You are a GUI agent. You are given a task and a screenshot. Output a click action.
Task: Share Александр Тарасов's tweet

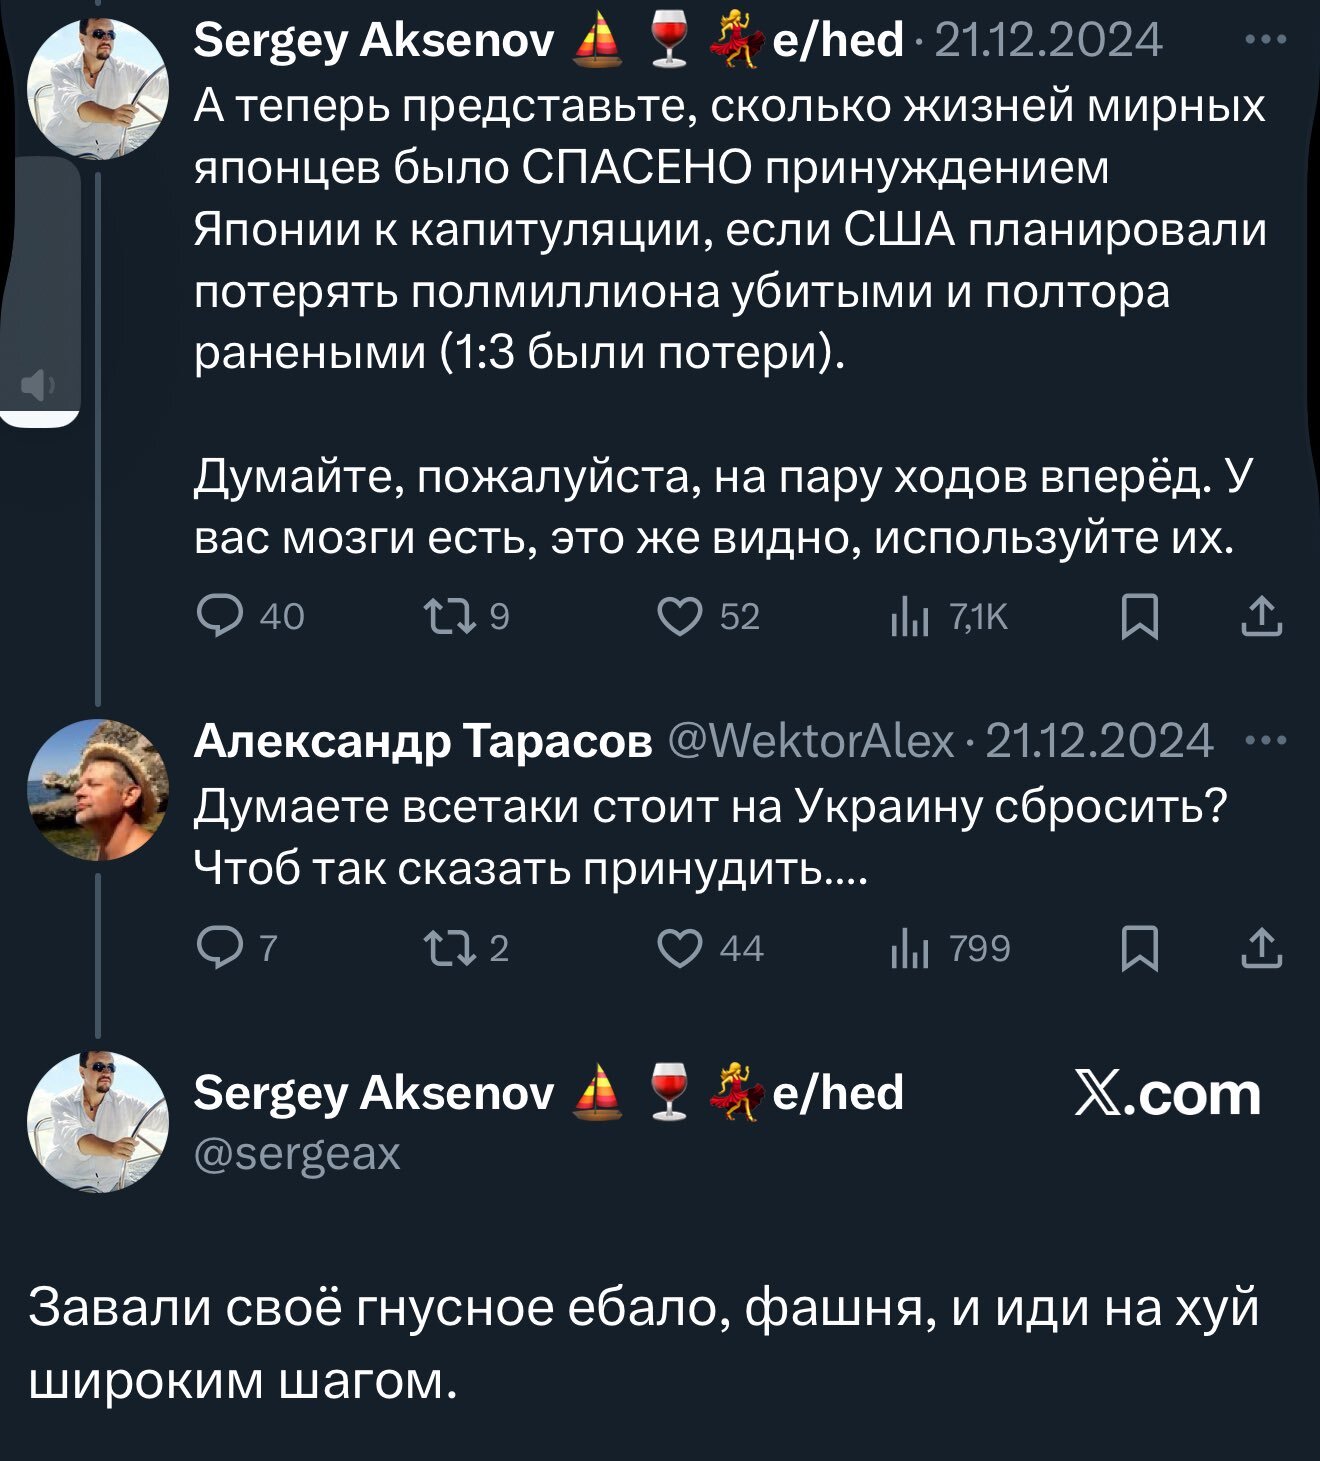pos(1262,948)
